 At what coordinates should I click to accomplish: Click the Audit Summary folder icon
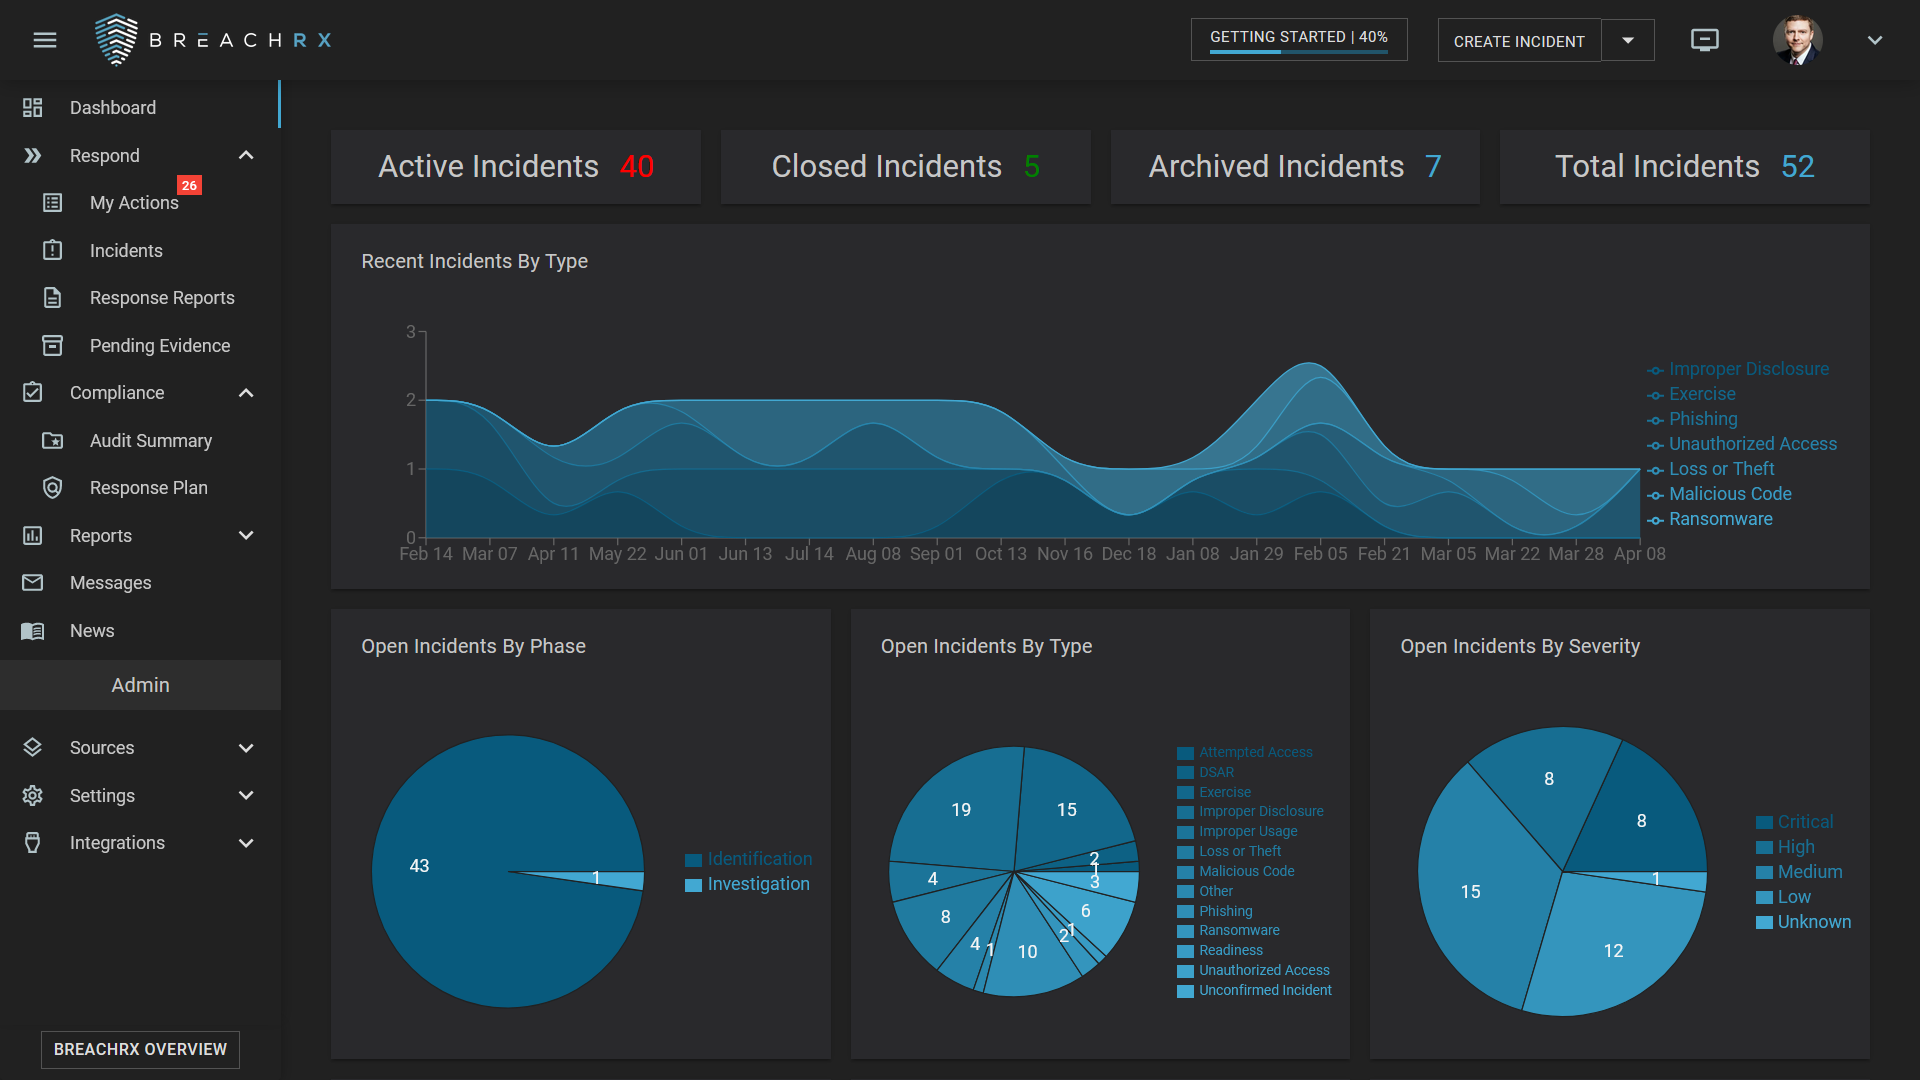tap(53, 441)
